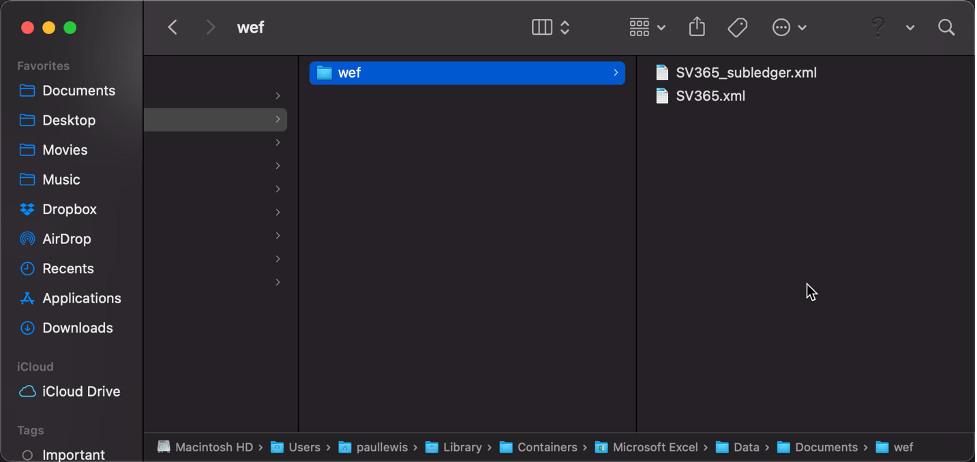Select iCloud Drive in the sidebar
Image resolution: width=977 pixels, height=462 pixels.
tap(81, 391)
